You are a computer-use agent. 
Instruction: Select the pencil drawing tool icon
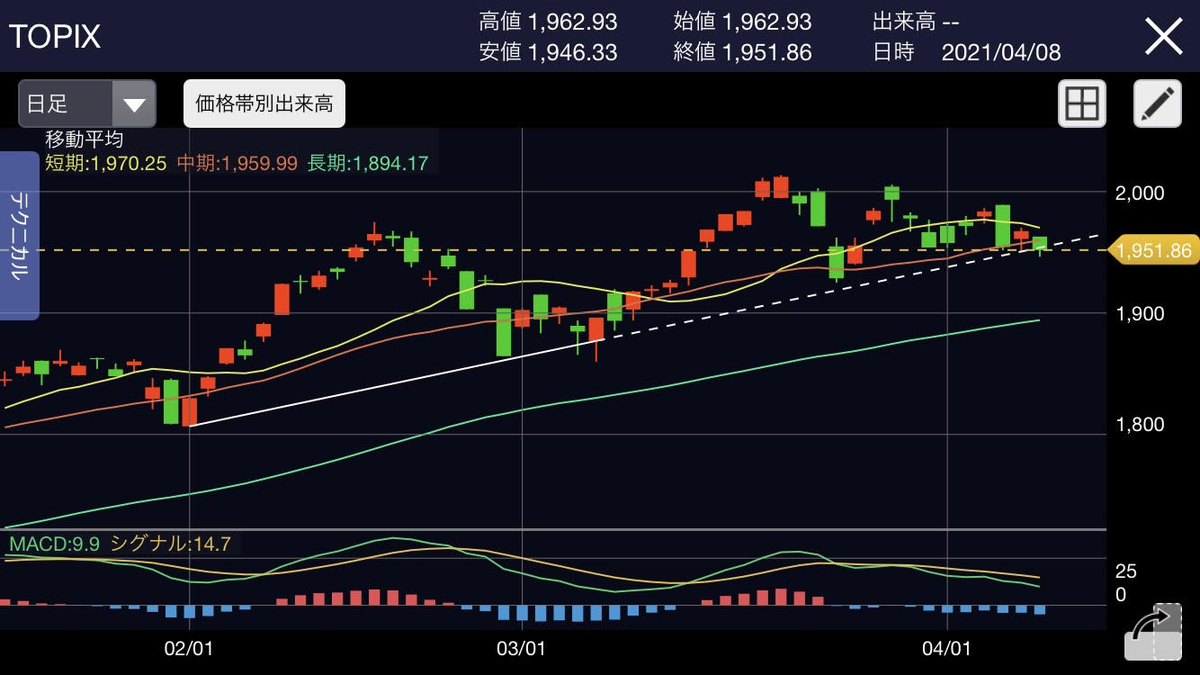tap(1157, 104)
